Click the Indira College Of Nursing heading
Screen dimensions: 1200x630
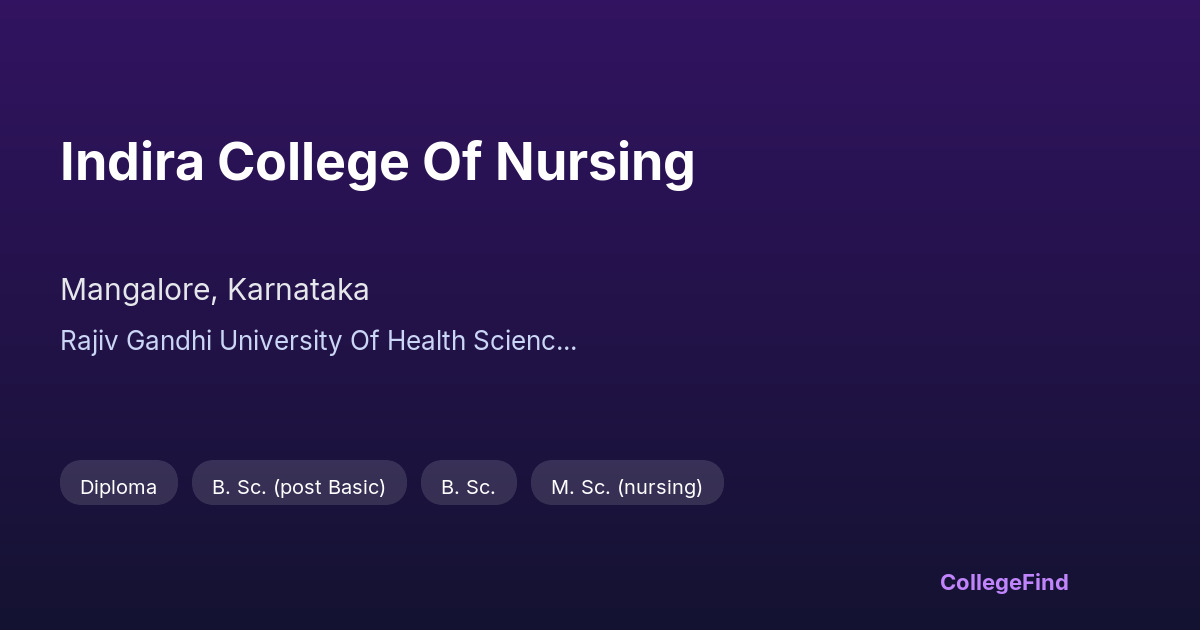click(377, 162)
